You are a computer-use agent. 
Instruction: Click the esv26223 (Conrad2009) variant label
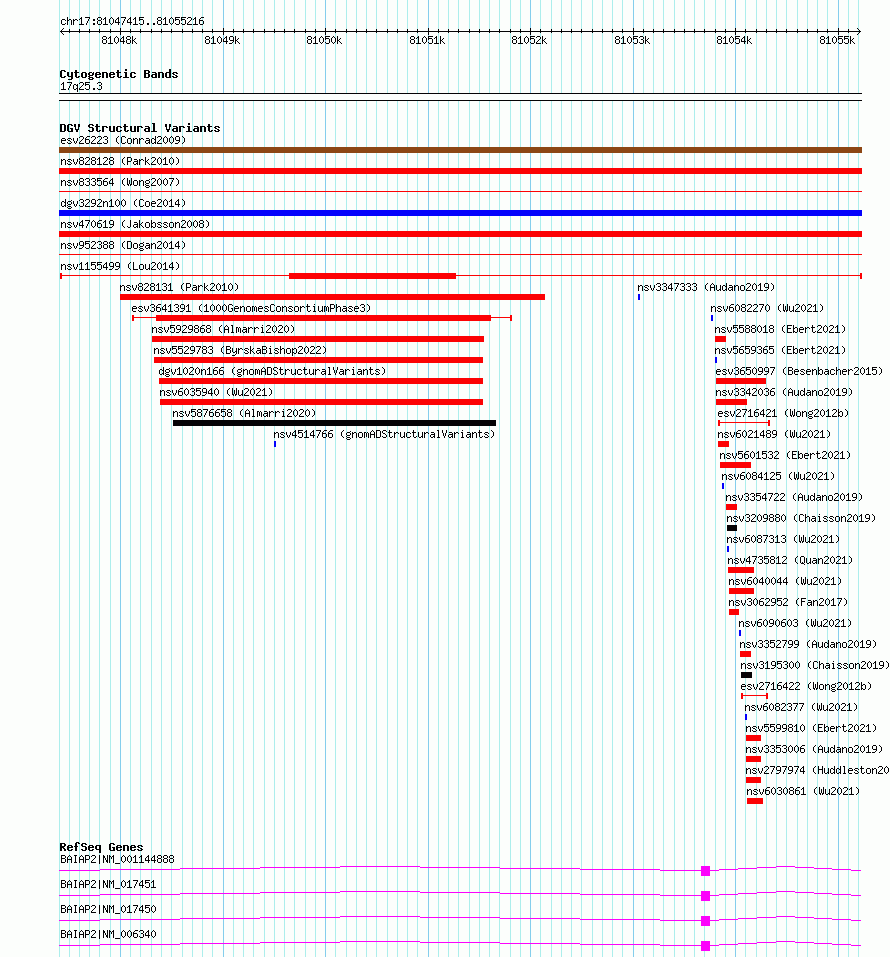pos(123,140)
